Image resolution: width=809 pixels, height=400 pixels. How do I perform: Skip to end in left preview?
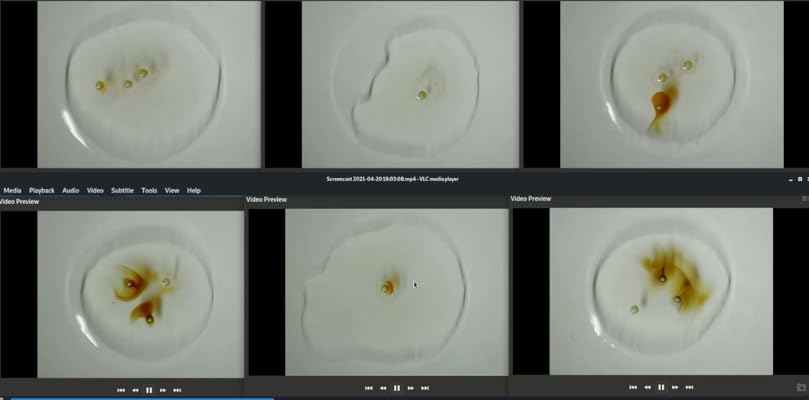[177, 390]
